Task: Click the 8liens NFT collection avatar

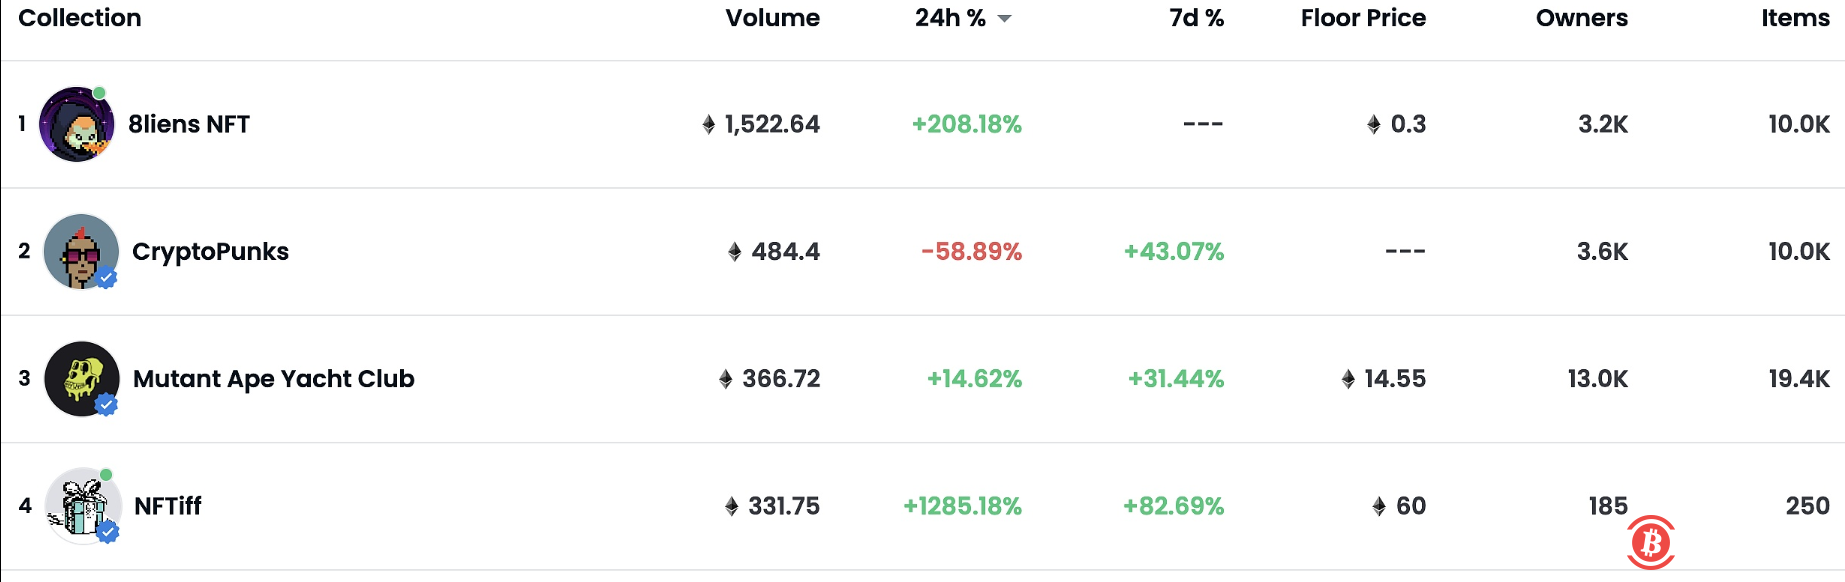Action: pos(76,124)
